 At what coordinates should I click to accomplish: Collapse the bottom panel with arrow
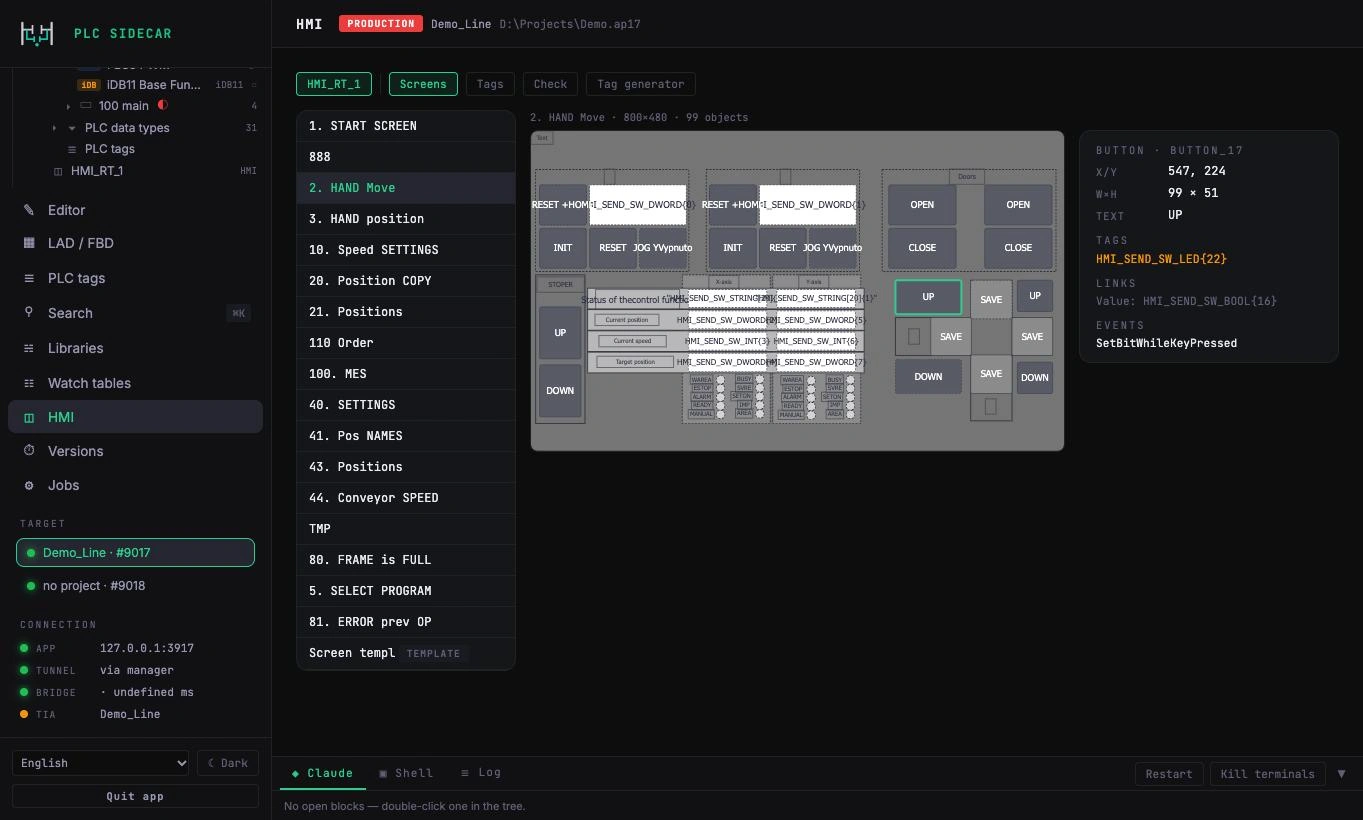pyautogui.click(x=1341, y=774)
